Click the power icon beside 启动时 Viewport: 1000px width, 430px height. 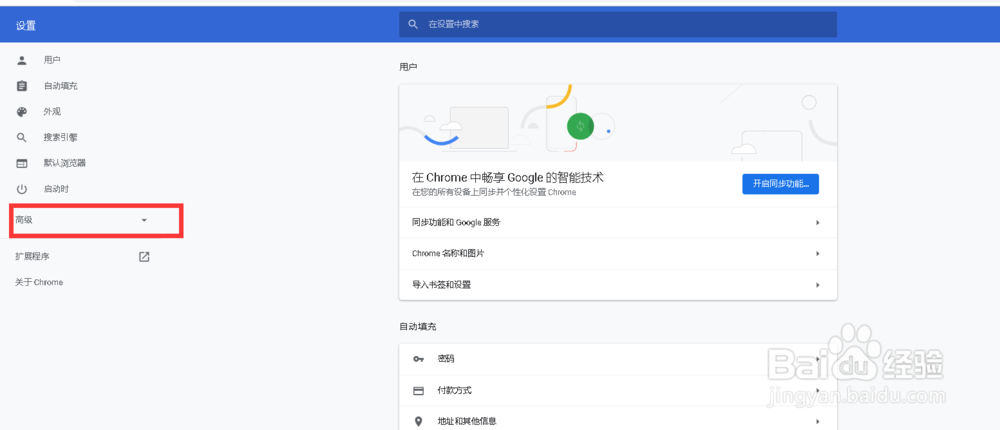(22, 189)
